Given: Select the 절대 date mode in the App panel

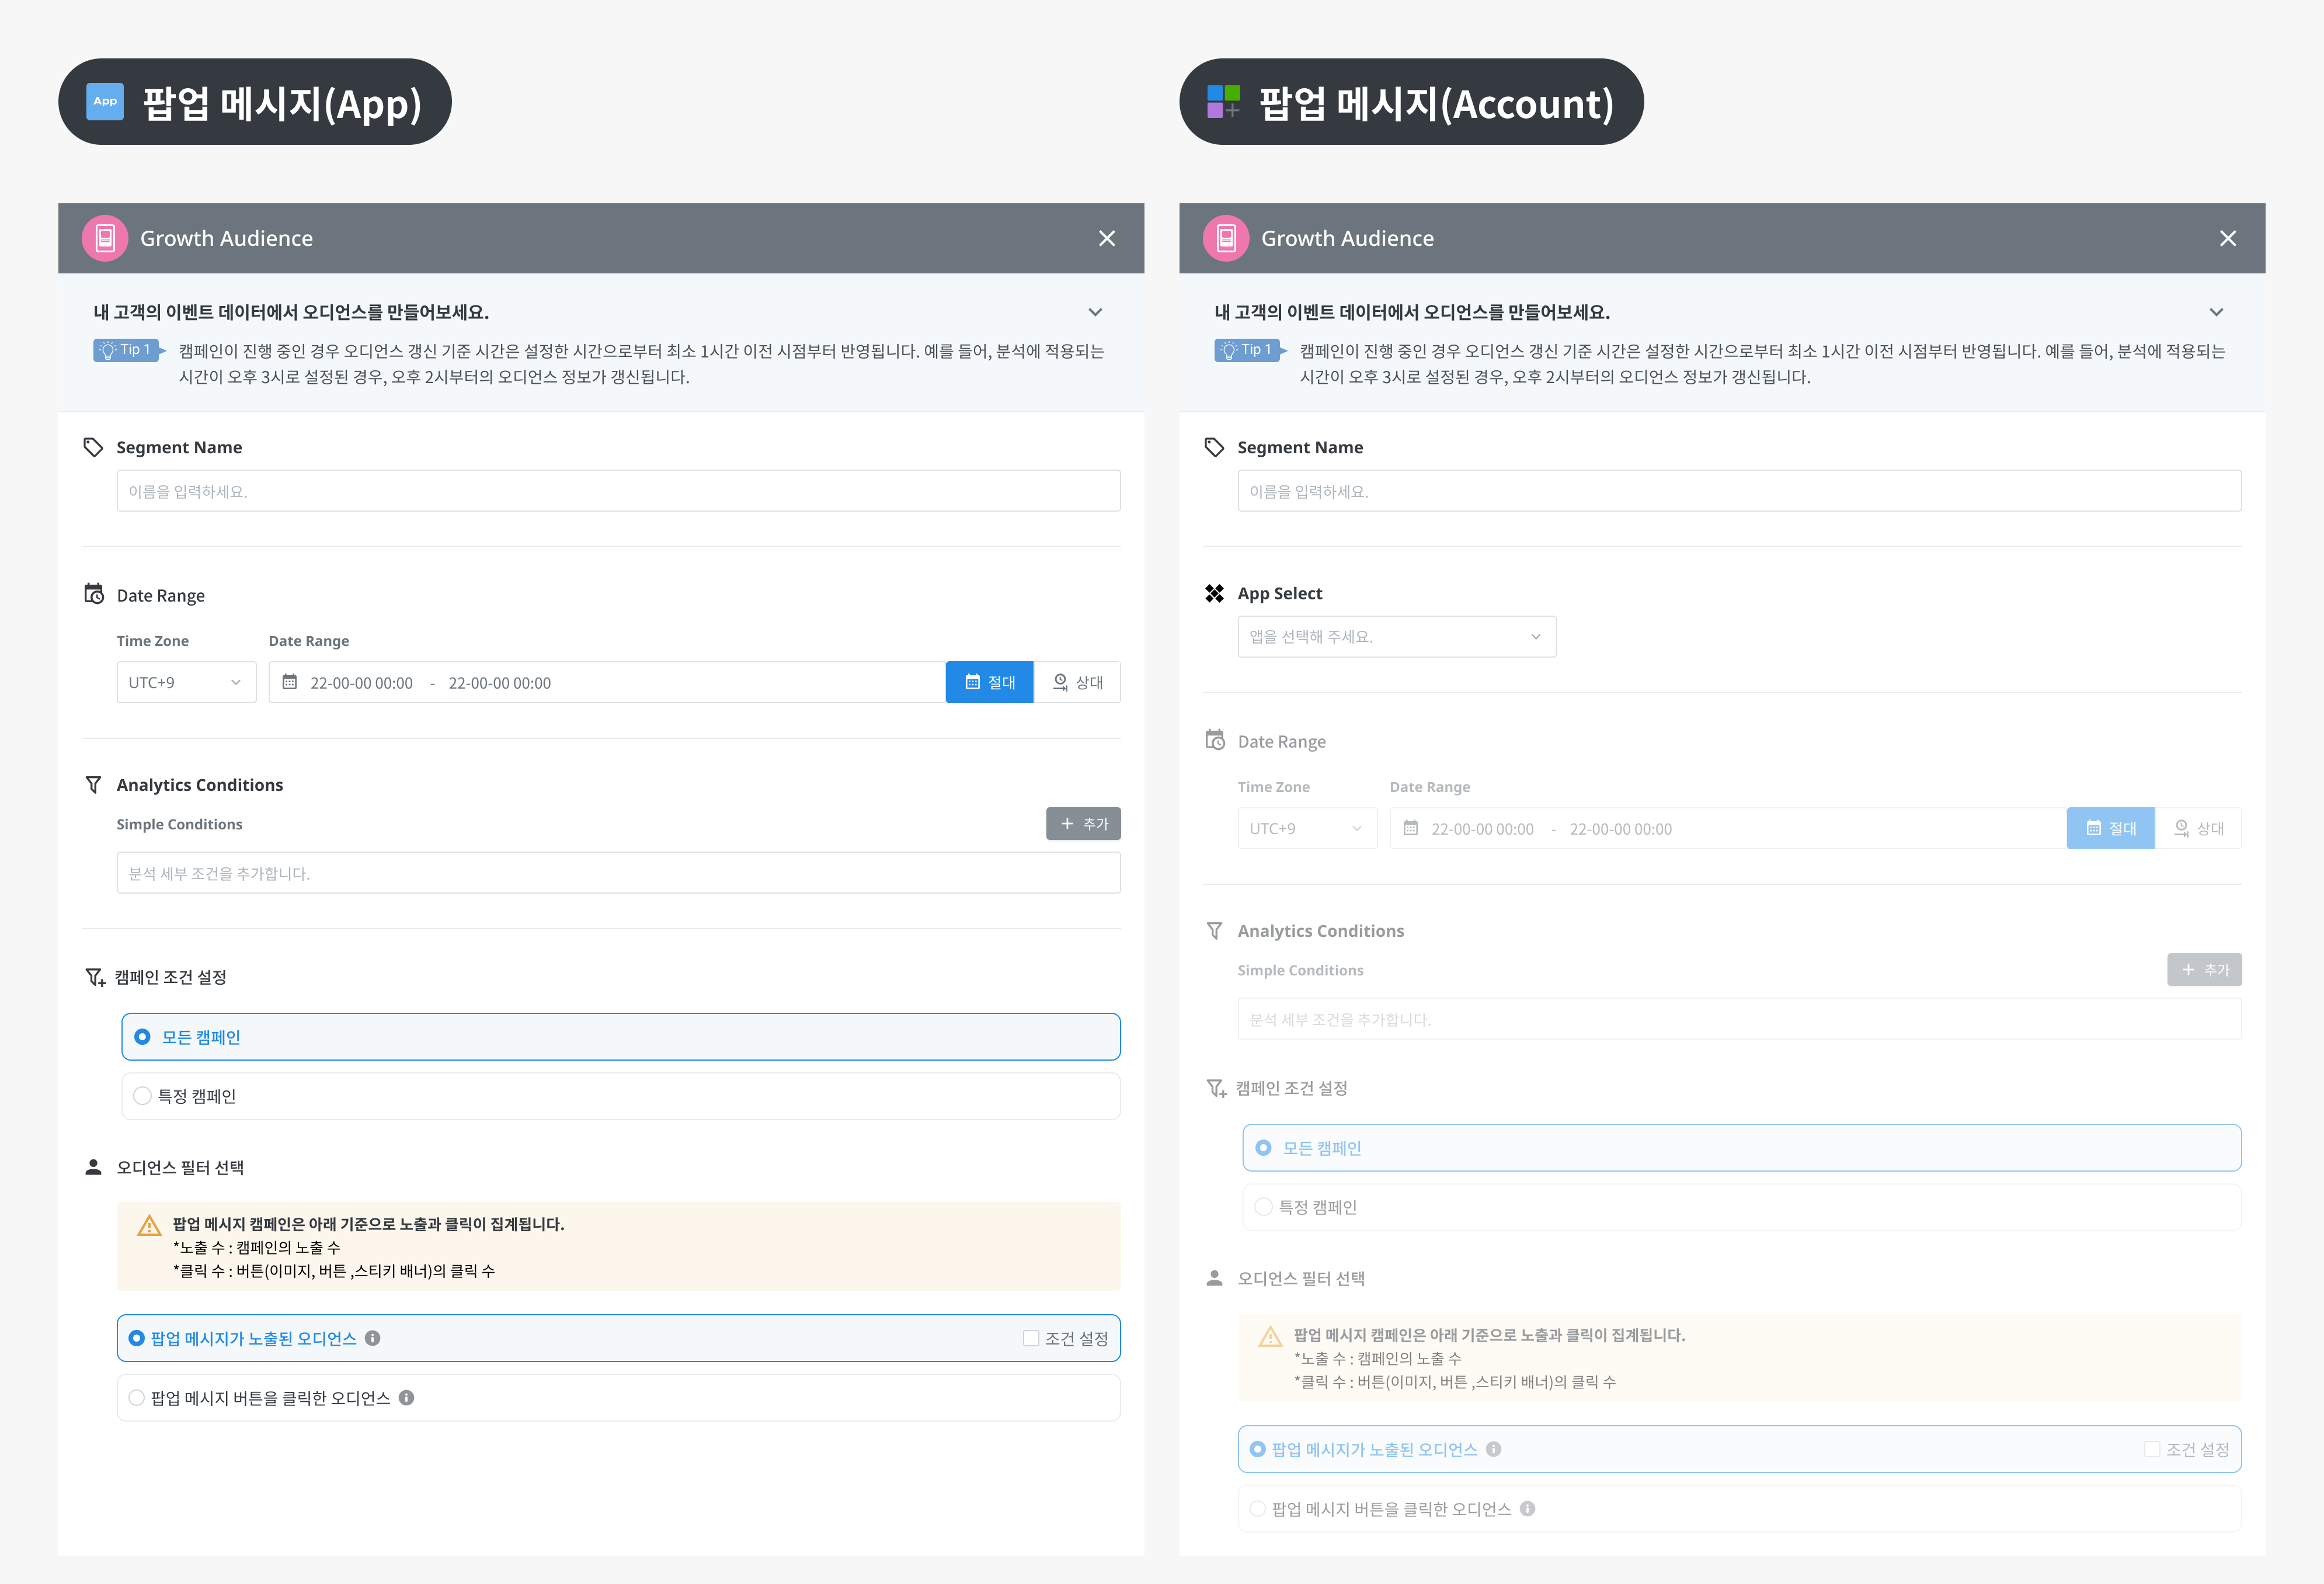Looking at the screenshot, I should 989,682.
